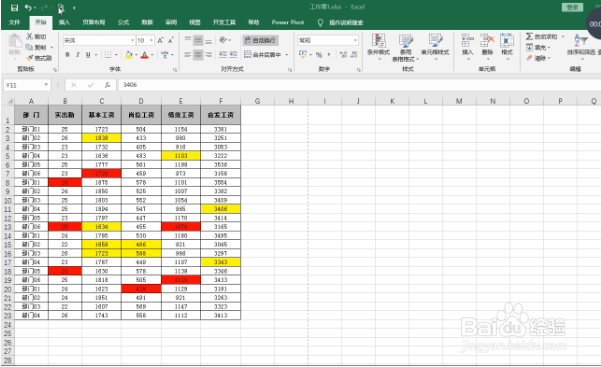Click the Accounting Number Format icon
Viewport: 601px width, 367px height.
[x=303, y=55]
